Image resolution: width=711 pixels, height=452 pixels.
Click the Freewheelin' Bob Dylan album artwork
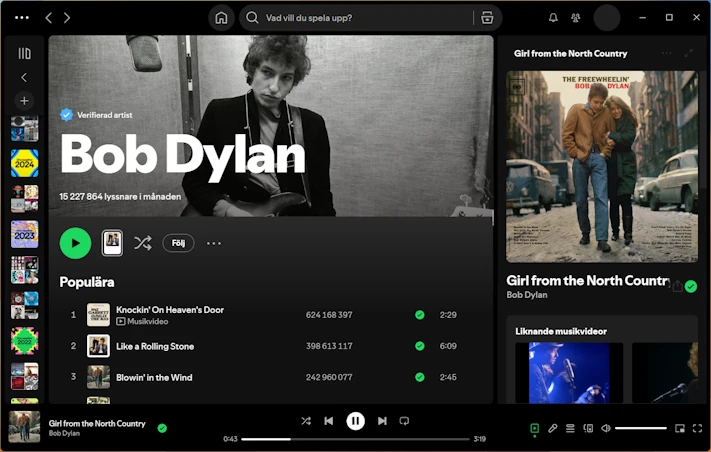point(602,166)
